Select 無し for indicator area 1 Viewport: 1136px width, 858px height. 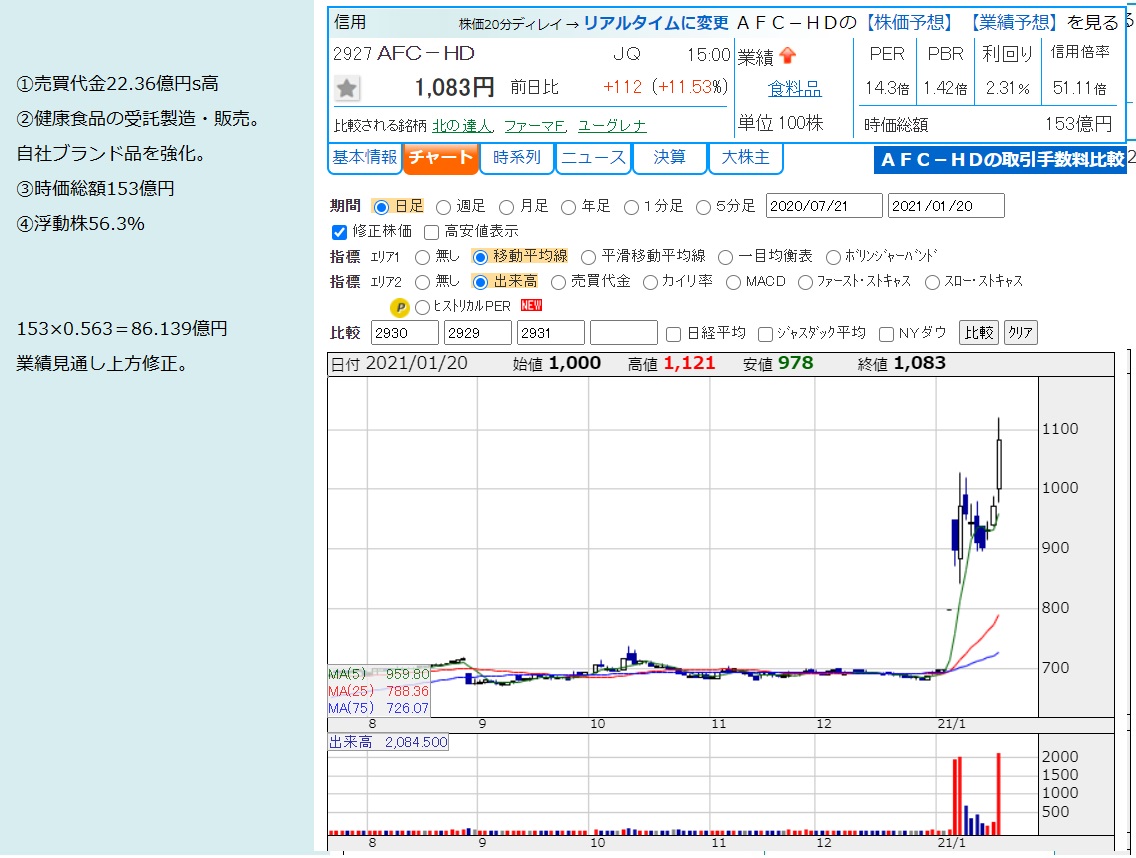pos(422,257)
